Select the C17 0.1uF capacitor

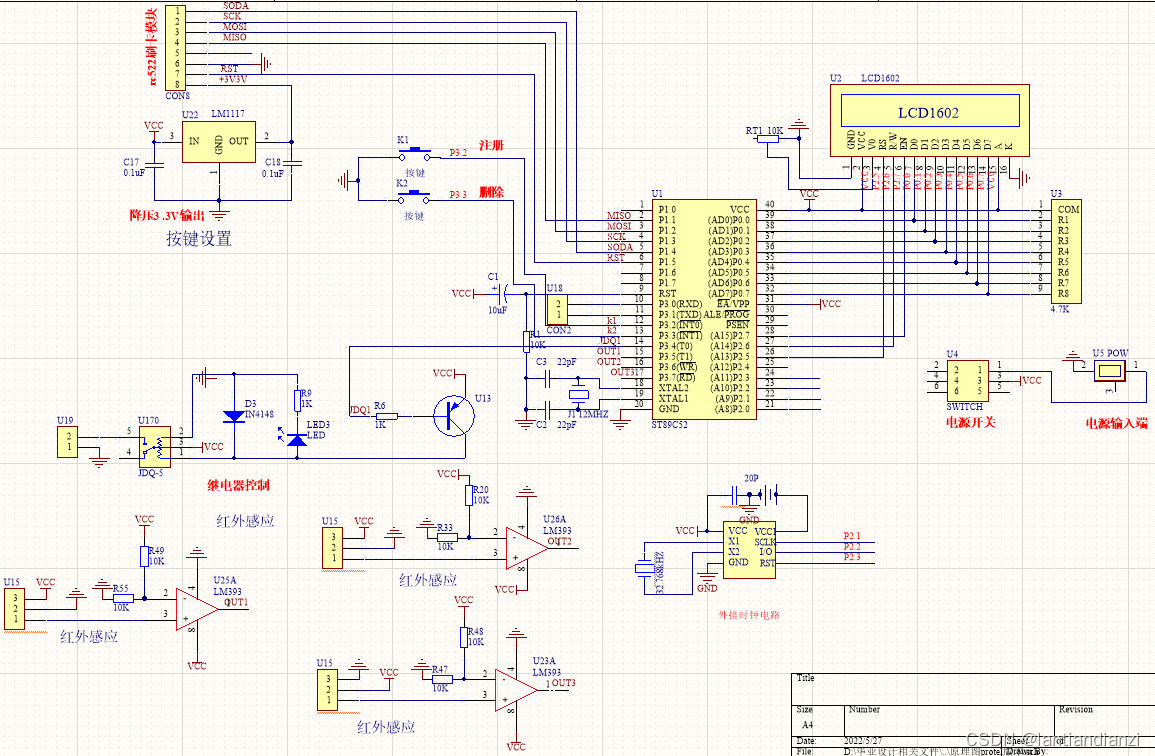click(155, 165)
